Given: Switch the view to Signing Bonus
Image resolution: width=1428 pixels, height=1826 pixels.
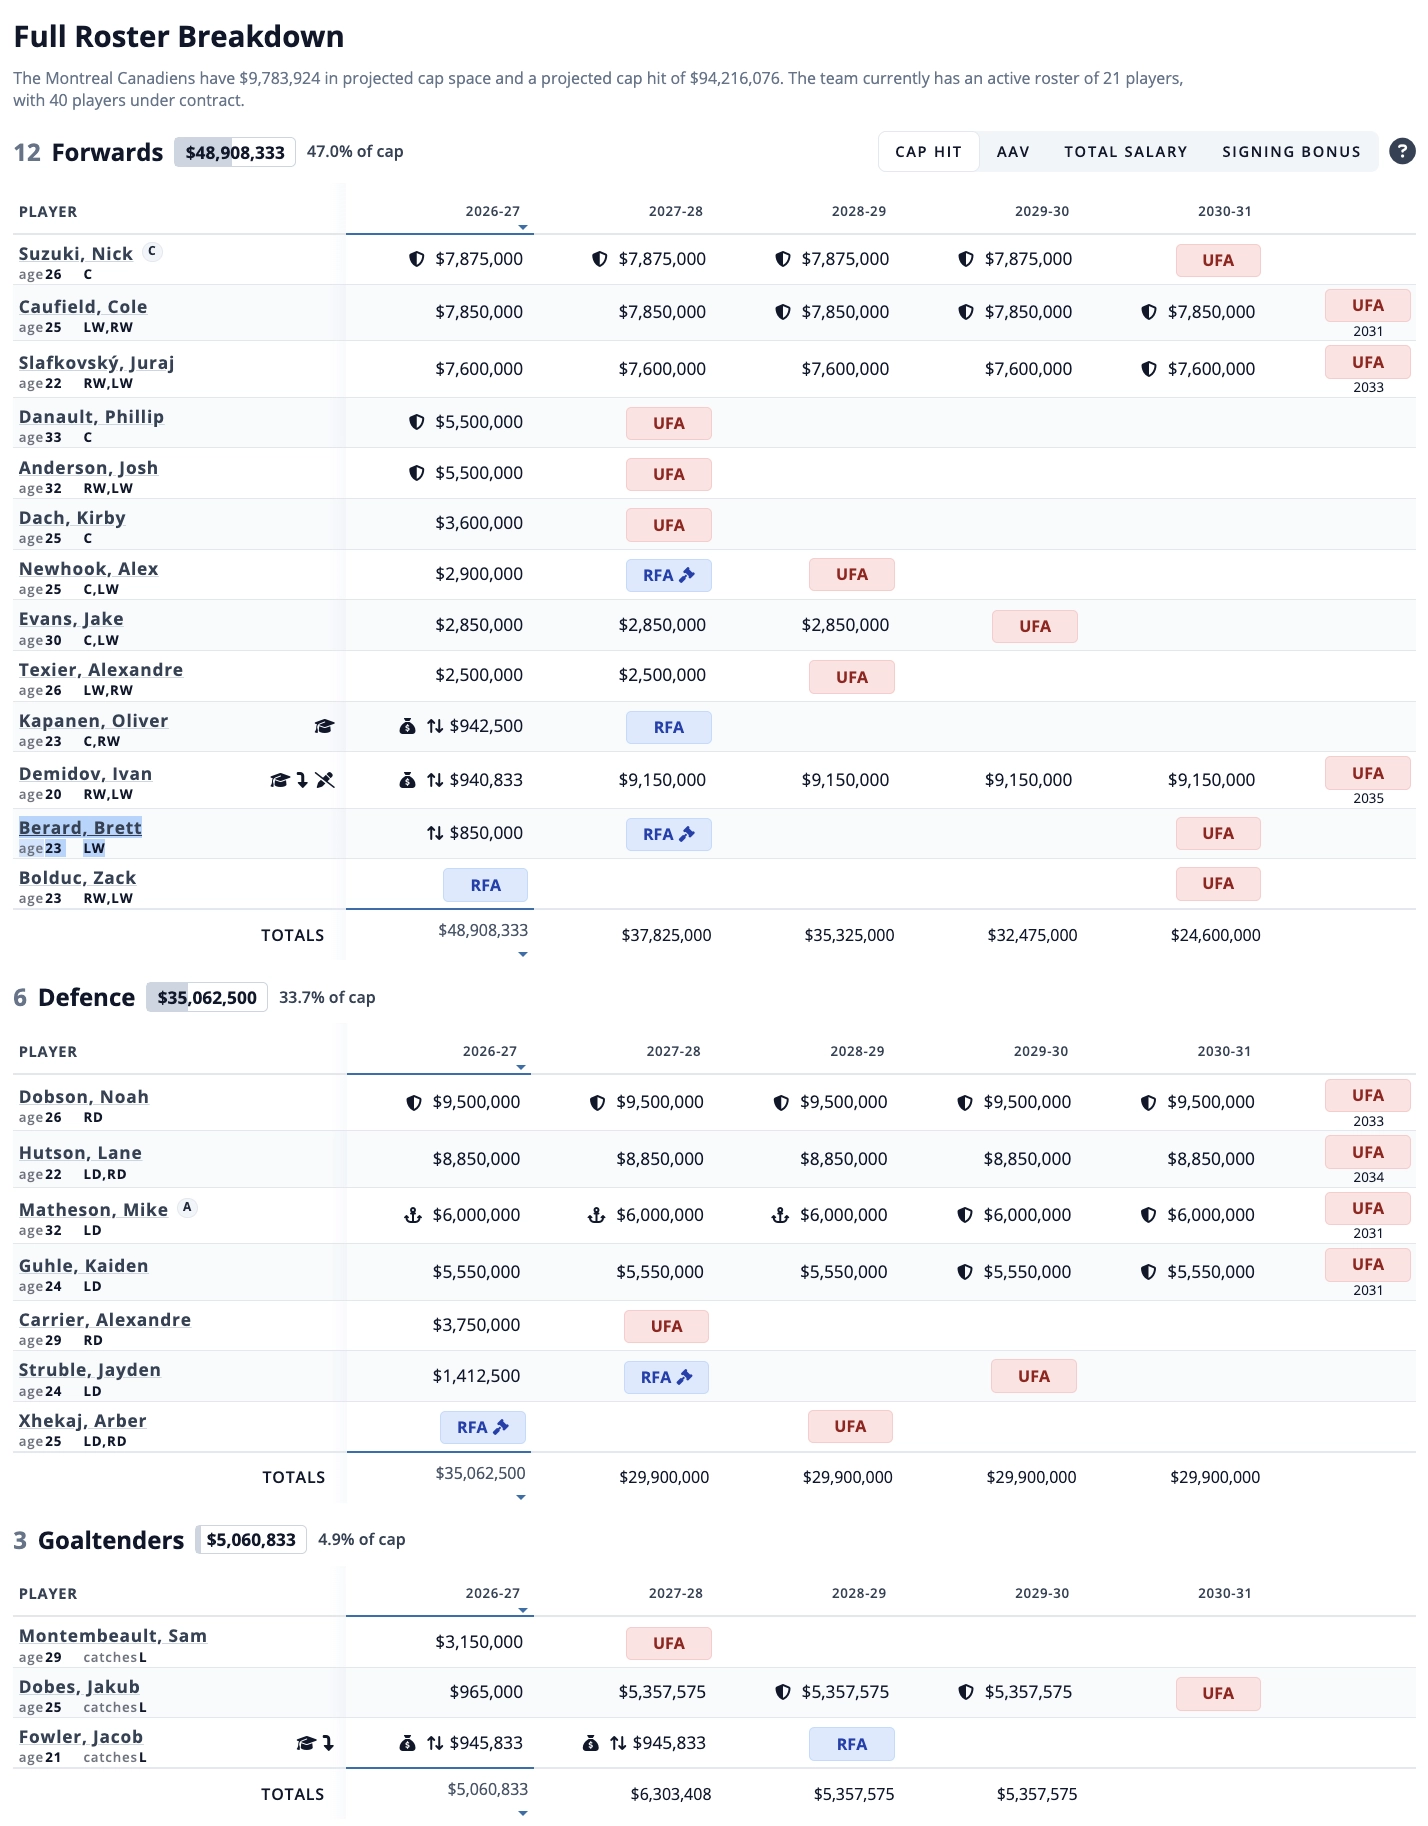Looking at the screenshot, I should (x=1291, y=152).
